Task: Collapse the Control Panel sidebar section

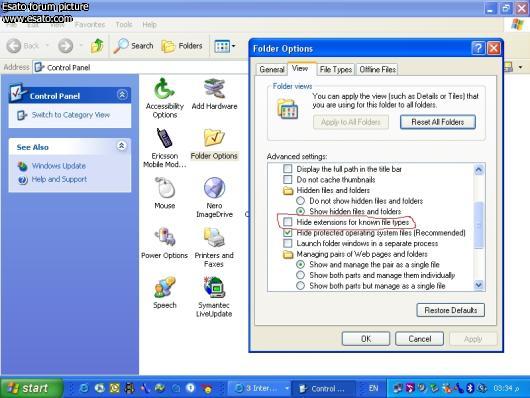Action: click(122, 95)
